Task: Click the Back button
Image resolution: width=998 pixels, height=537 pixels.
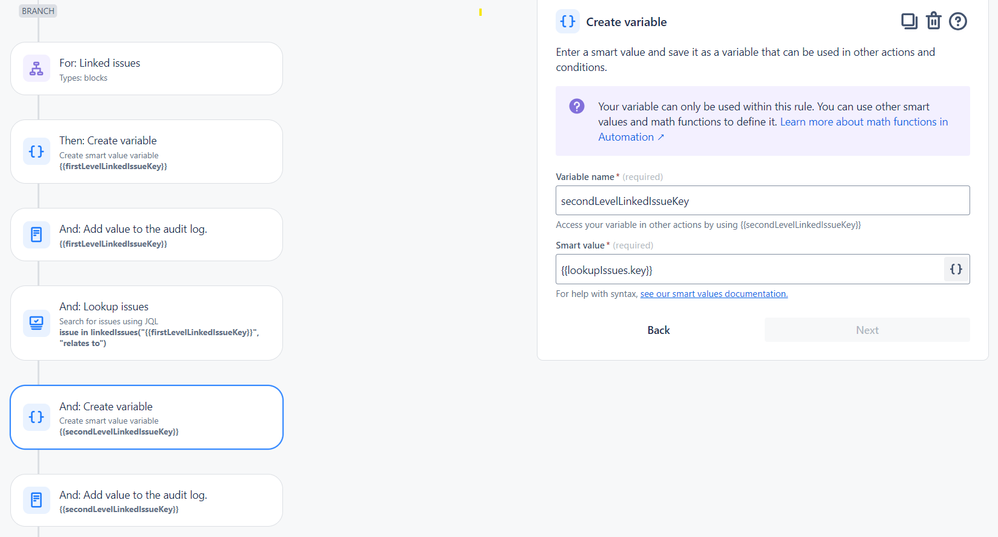Action: 658,330
